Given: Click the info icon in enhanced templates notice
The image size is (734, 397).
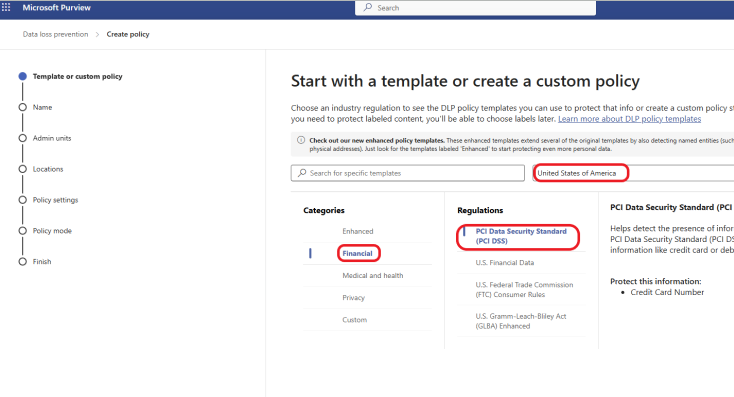Looking at the screenshot, I should [x=301, y=140].
